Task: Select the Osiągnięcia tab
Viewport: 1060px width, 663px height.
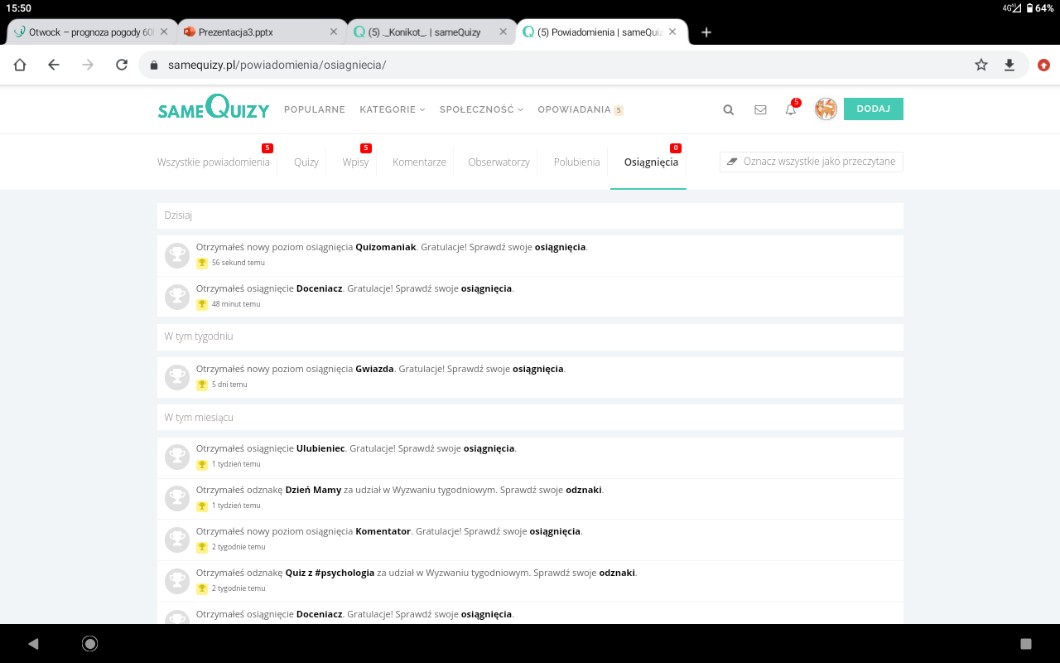Action: (x=651, y=162)
